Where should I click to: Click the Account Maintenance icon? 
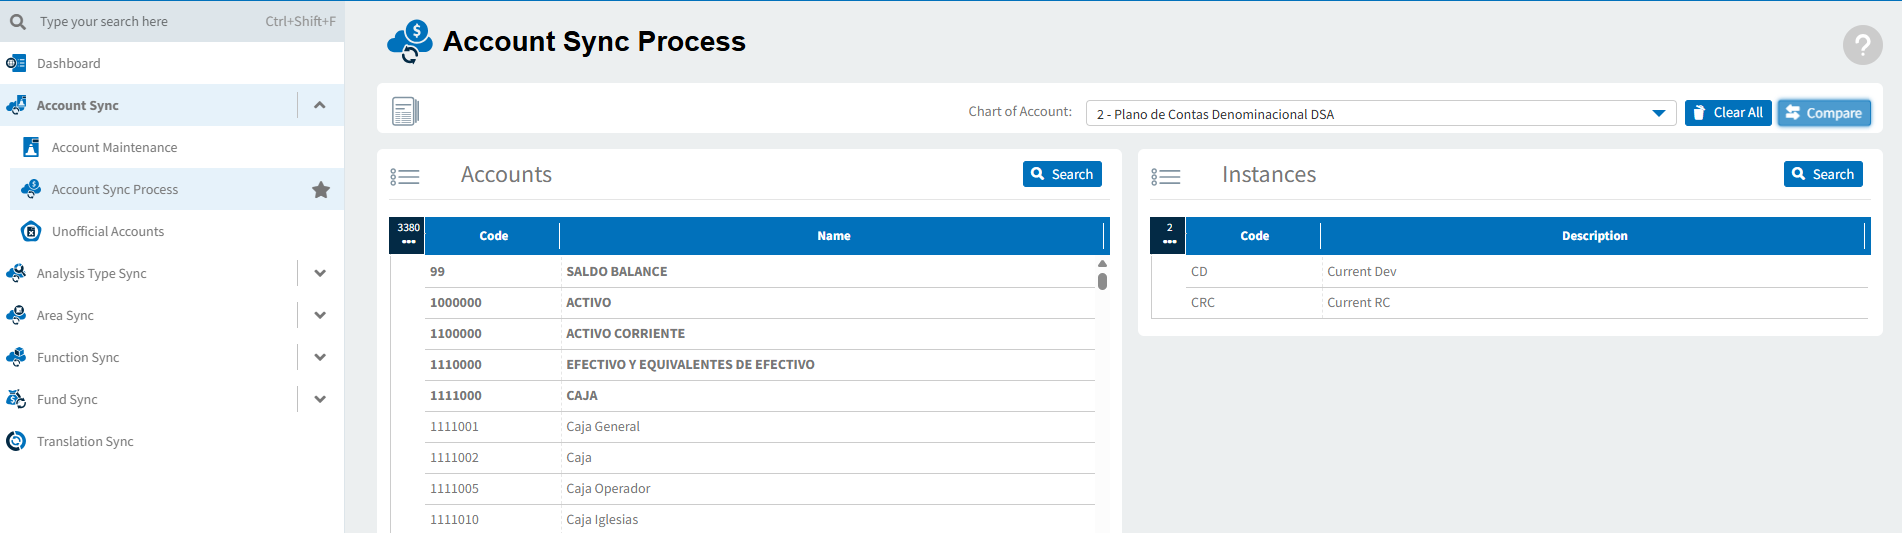(x=31, y=147)
